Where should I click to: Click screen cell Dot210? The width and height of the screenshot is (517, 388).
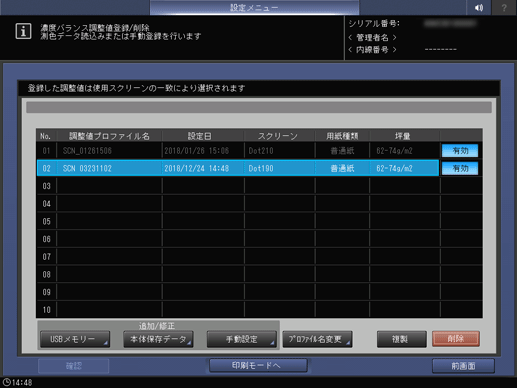pyautogui.click(x=261, y=151)
